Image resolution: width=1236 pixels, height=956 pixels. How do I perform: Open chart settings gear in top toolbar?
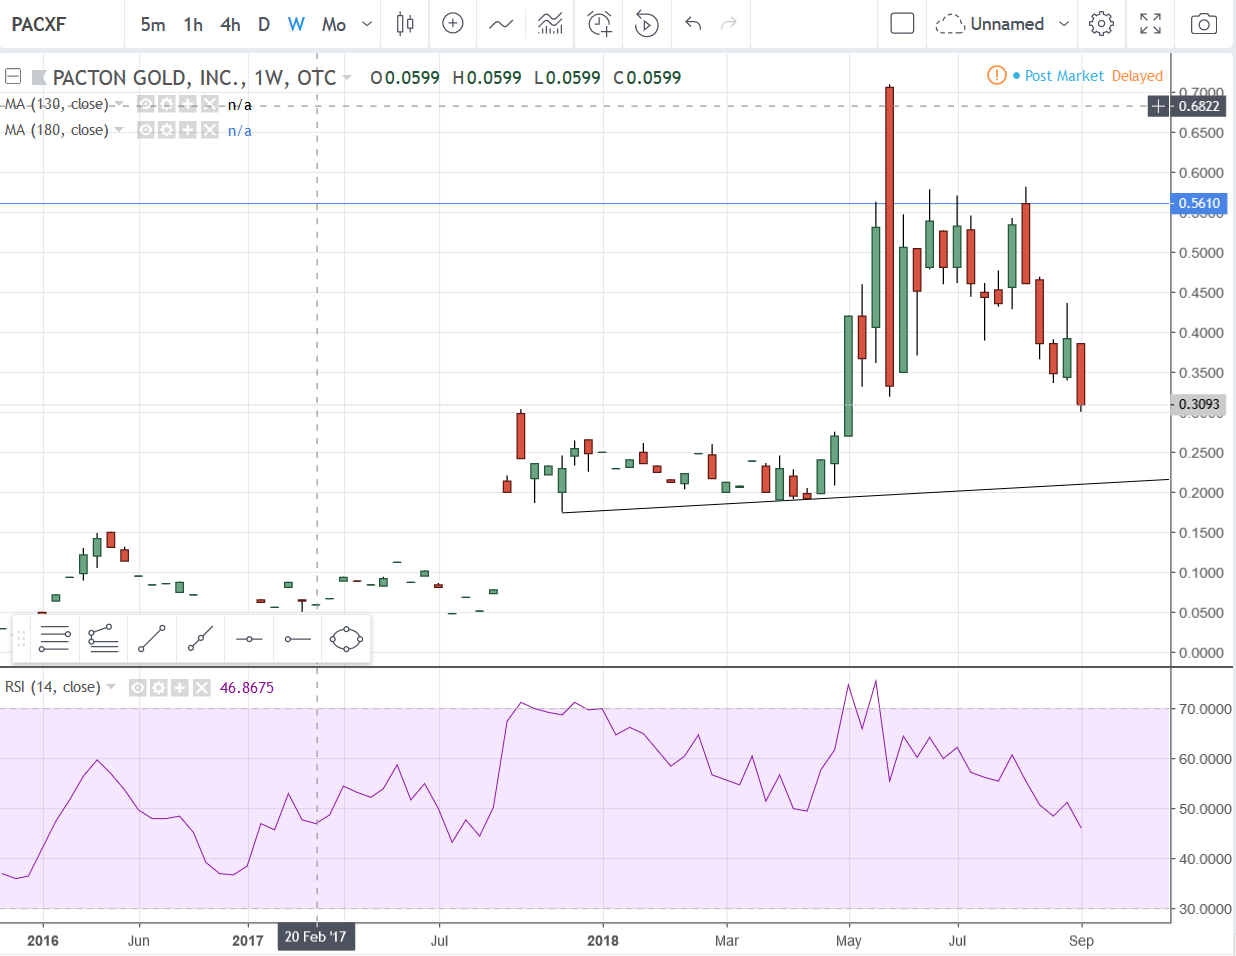pyautogui.click(x=1101, y=24)
